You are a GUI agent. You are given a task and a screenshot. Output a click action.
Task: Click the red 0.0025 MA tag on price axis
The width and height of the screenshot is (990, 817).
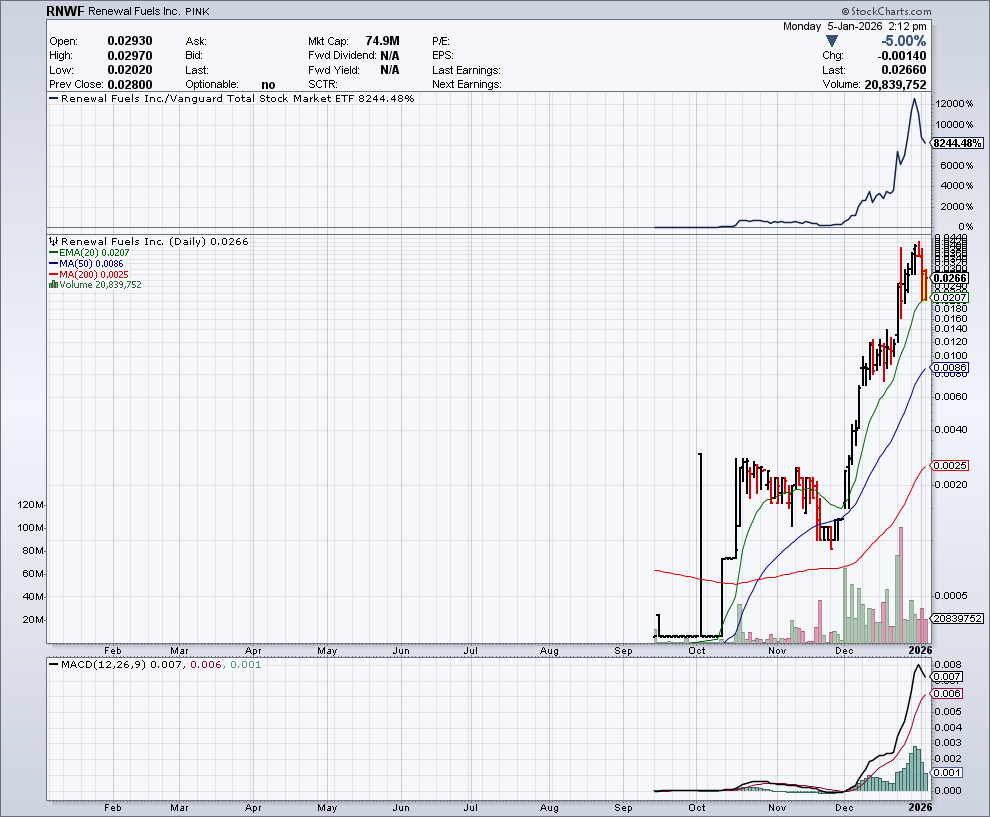coord(950,465)
